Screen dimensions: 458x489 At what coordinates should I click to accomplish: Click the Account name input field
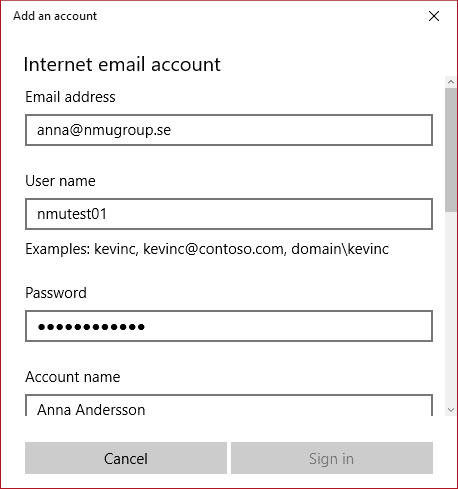tap(229, 405)
